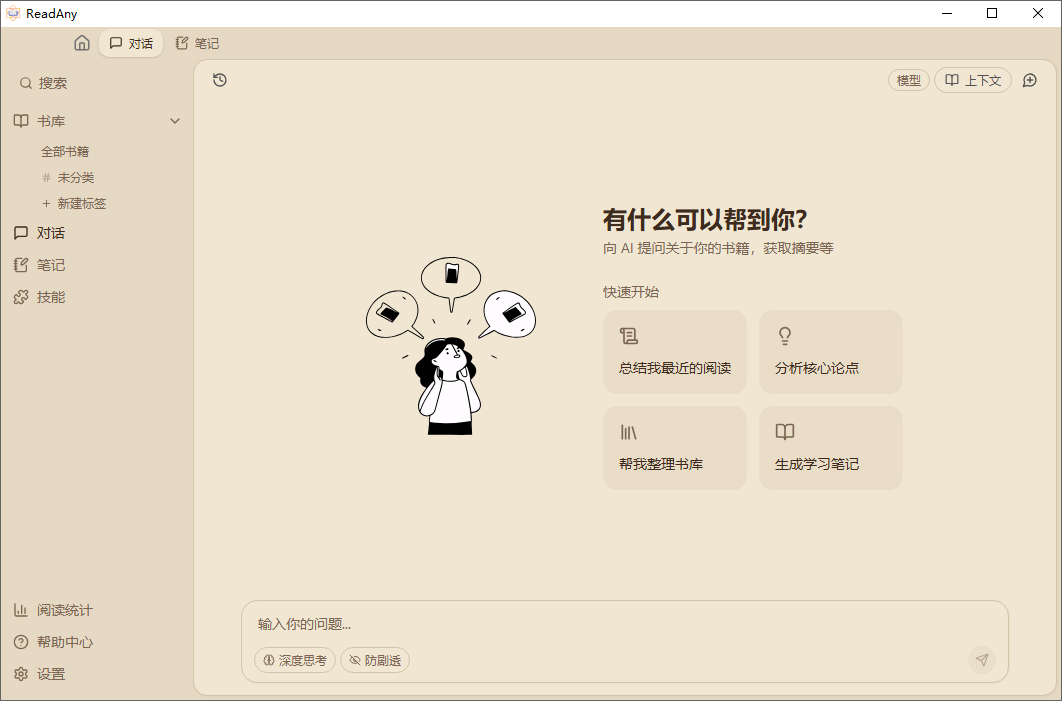Select 全部书籍 under the library
This screenshot has height=701, width=1062.
point(65,151)
